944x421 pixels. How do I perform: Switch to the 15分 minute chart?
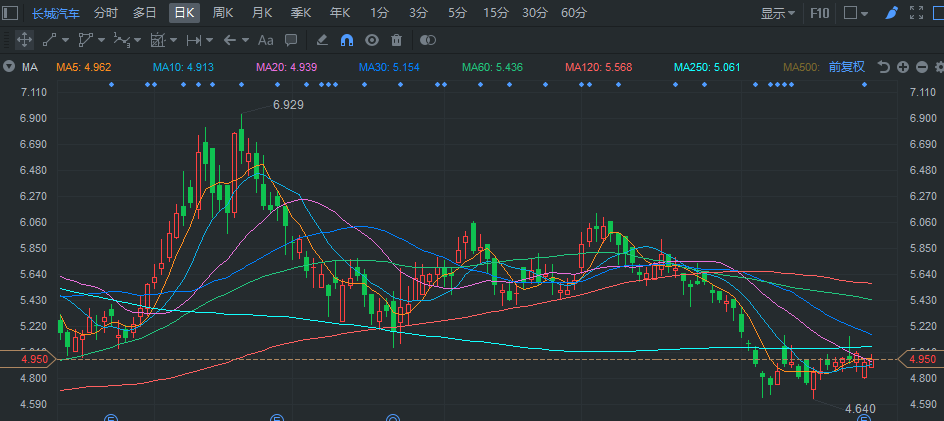pos(496,13)
